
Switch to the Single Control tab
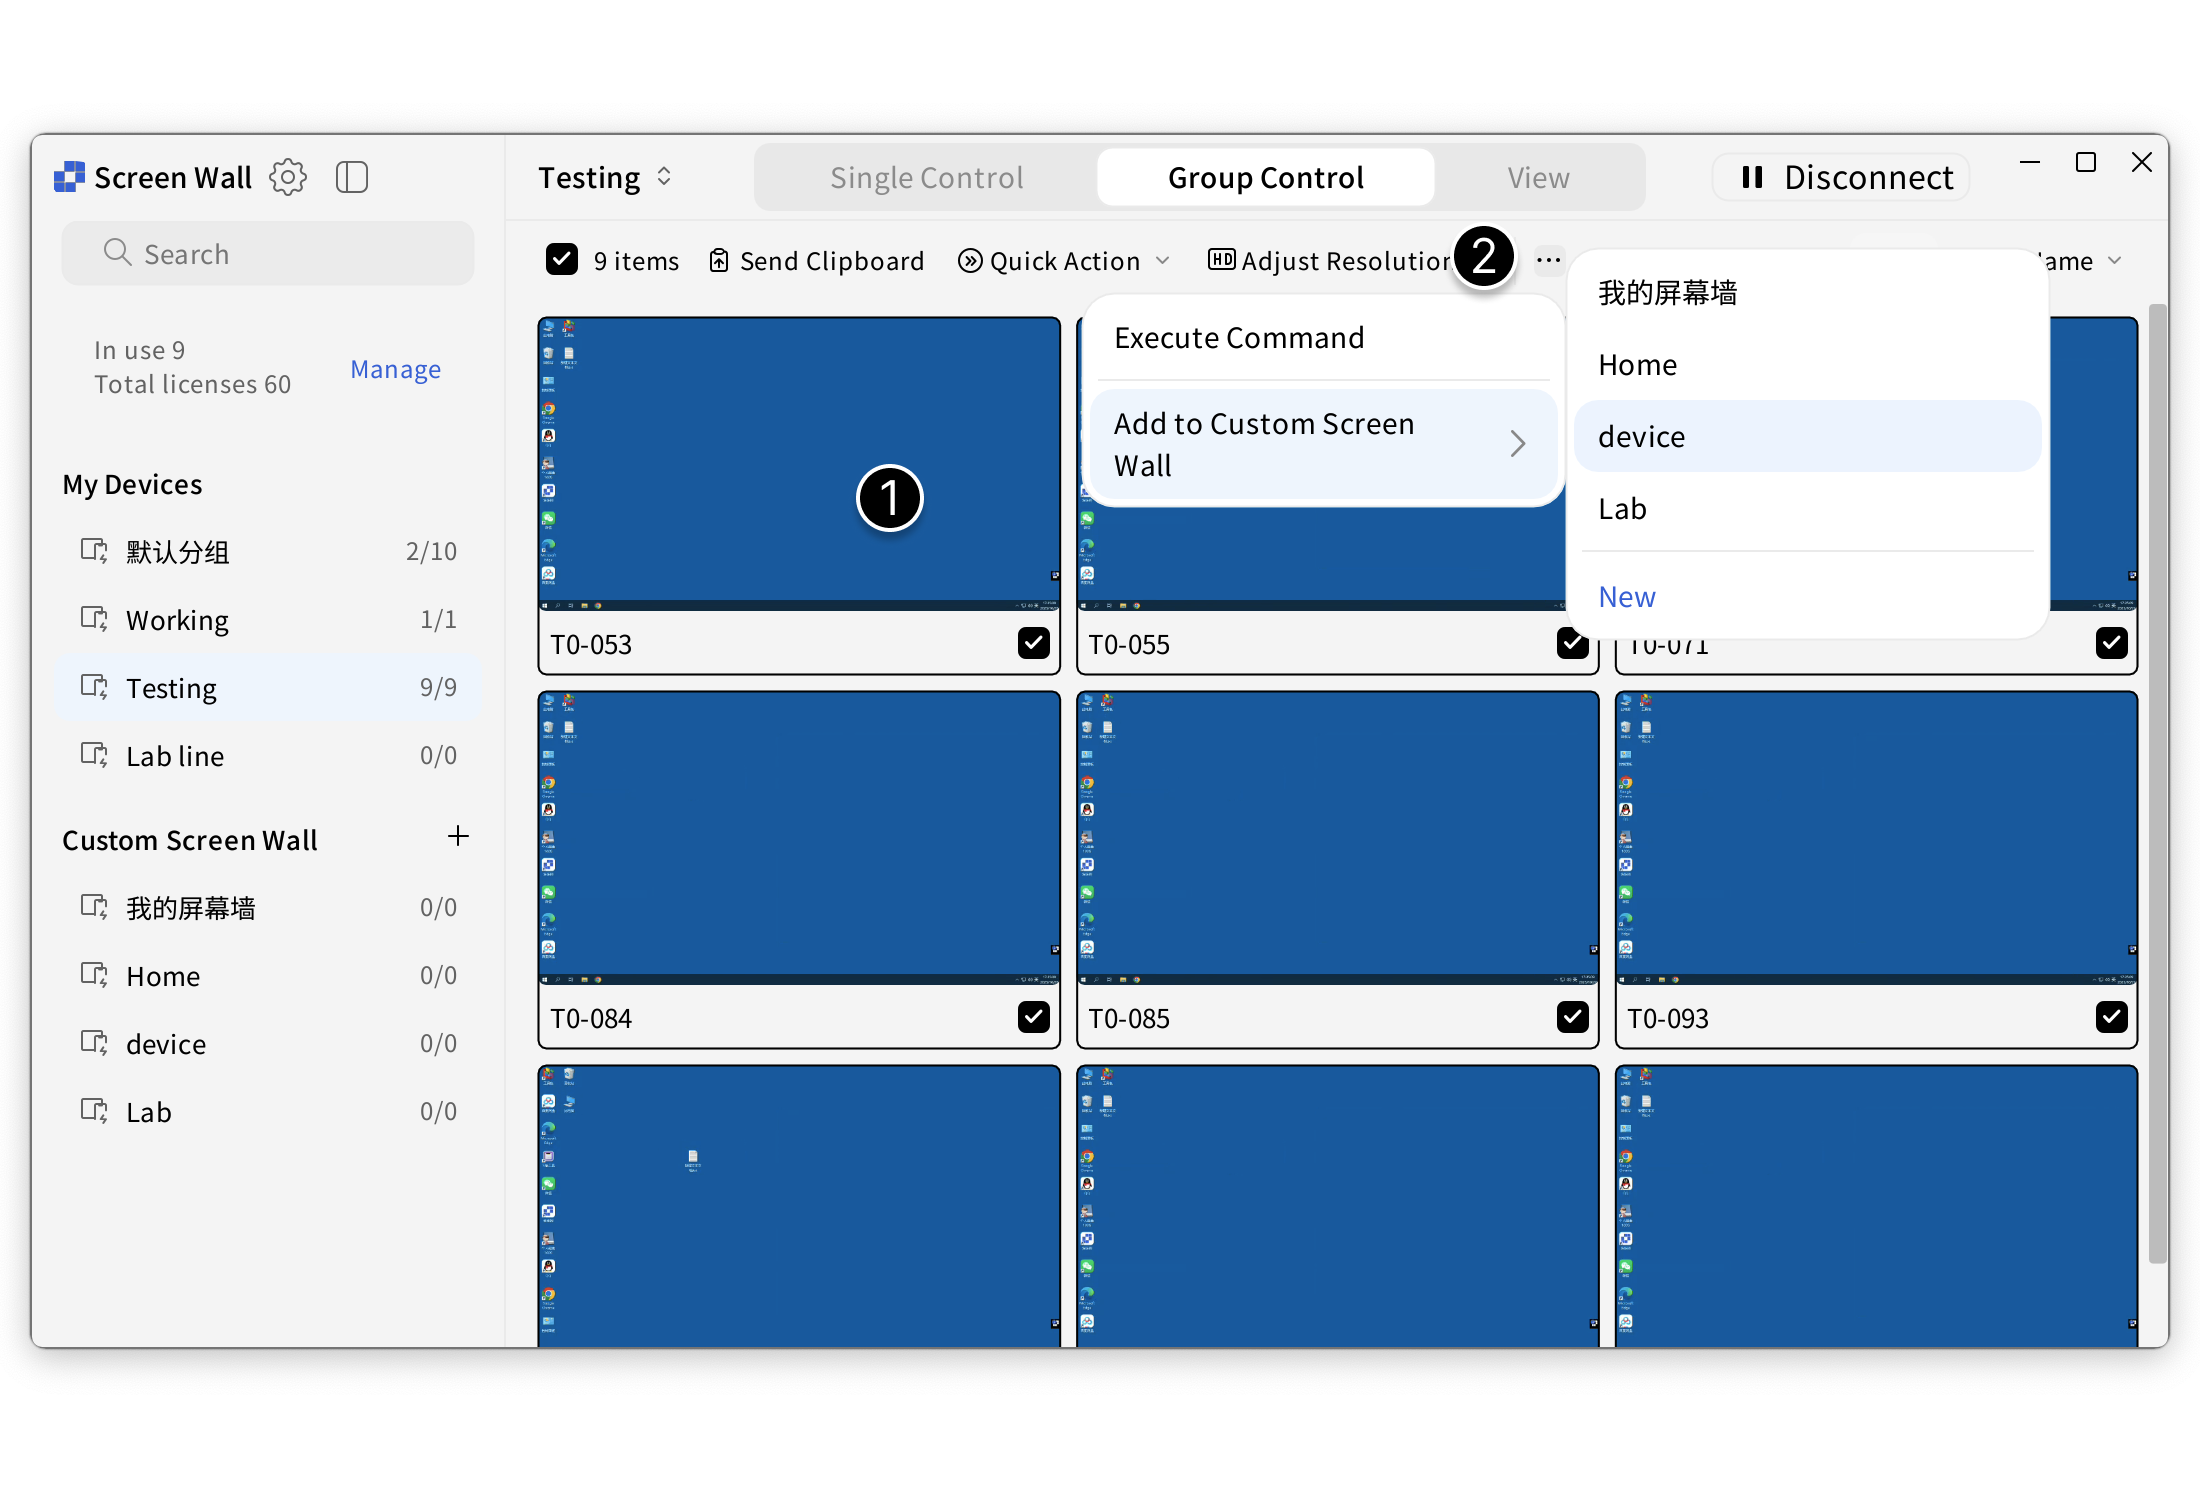(926, 177)
